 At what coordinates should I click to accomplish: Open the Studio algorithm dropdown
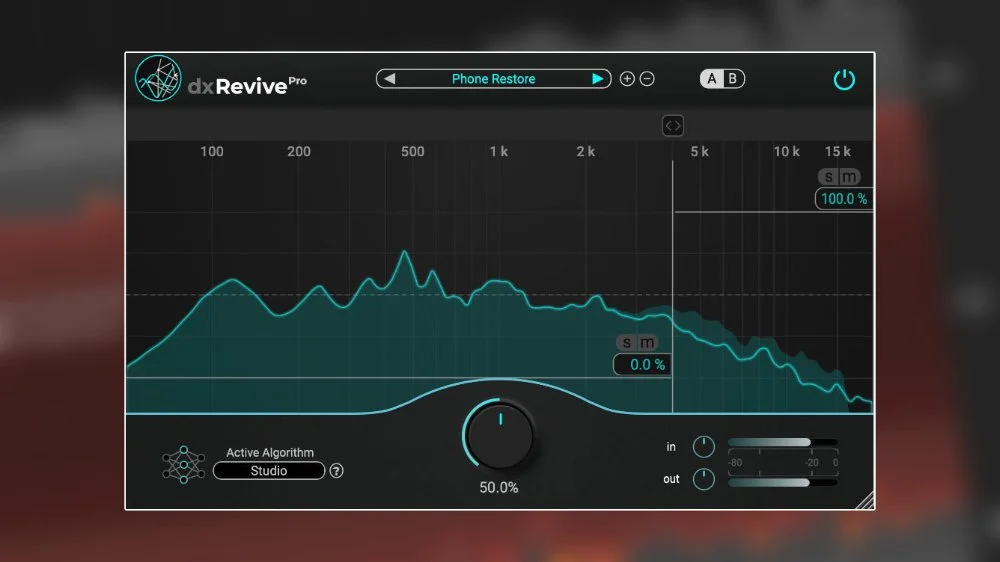tap(268, 471)
